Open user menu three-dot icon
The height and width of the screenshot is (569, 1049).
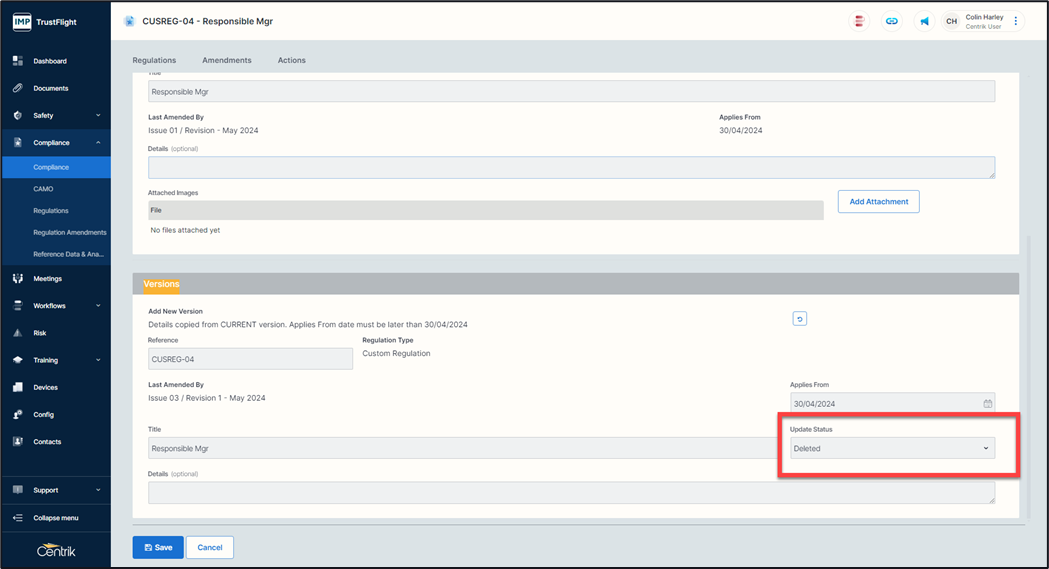point(1016,21)
